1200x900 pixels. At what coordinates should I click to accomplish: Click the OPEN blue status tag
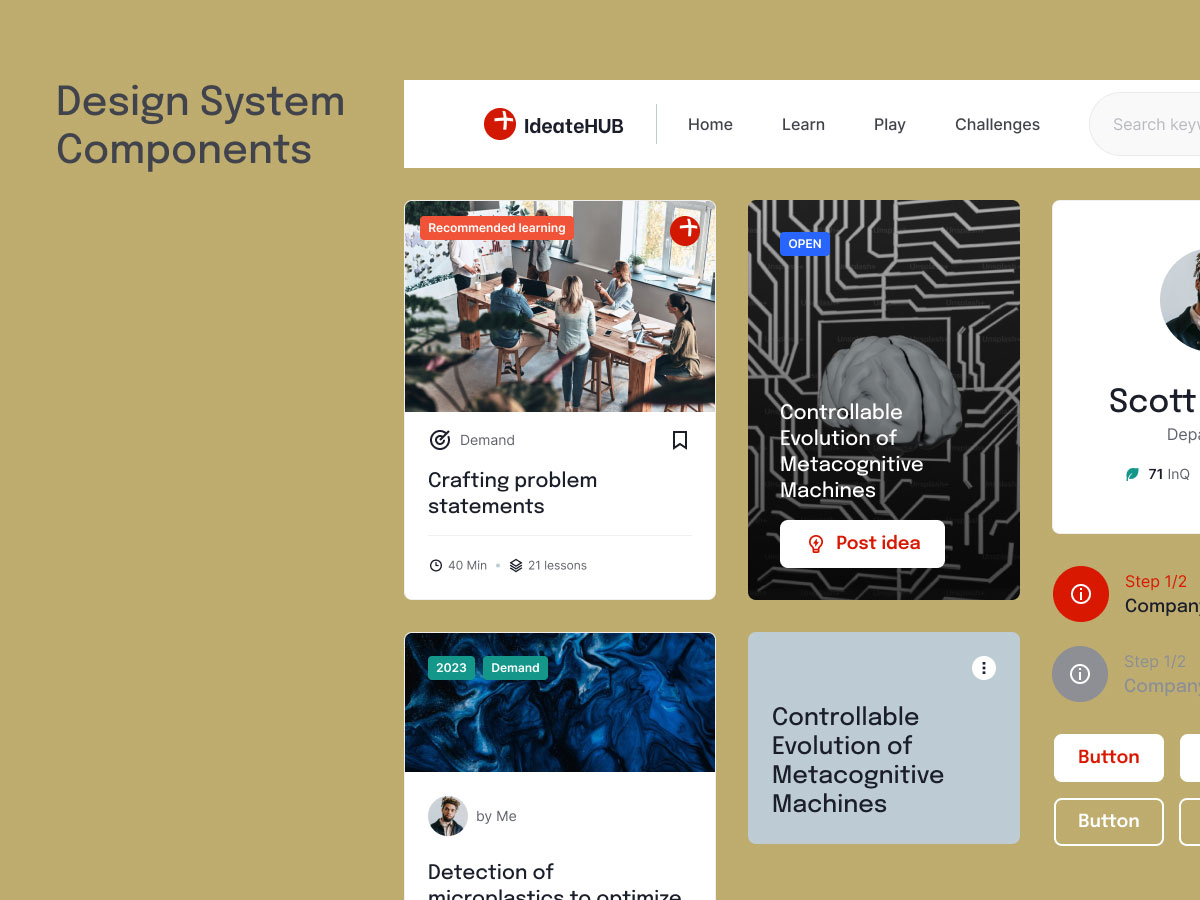805,244
